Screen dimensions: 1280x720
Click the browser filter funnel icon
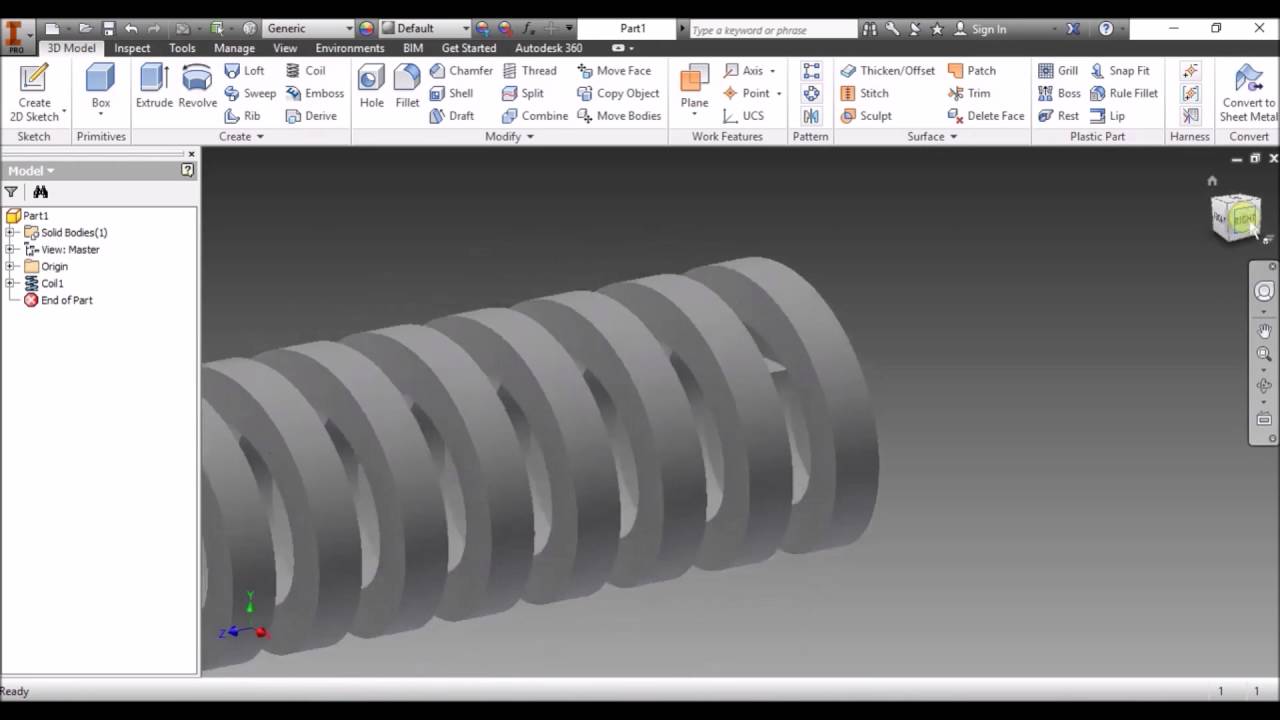[11, 192]
